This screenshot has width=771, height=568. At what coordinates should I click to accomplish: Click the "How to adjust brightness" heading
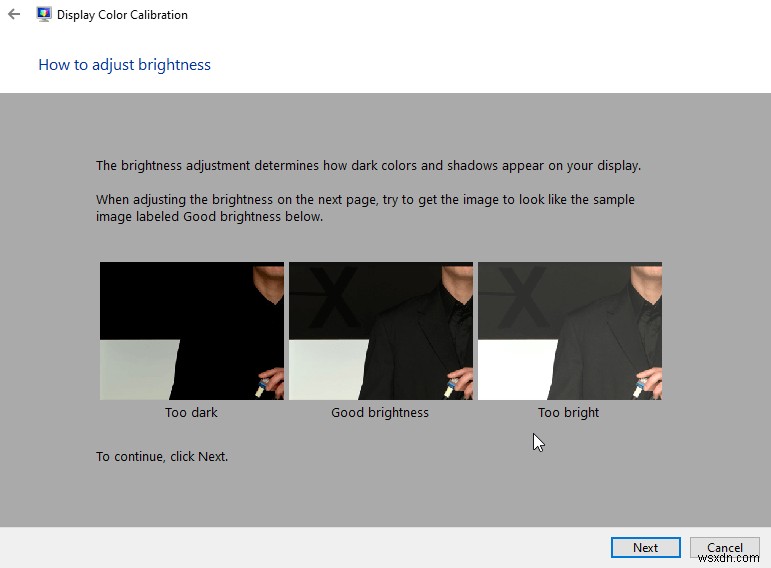[x=124, y=64]
